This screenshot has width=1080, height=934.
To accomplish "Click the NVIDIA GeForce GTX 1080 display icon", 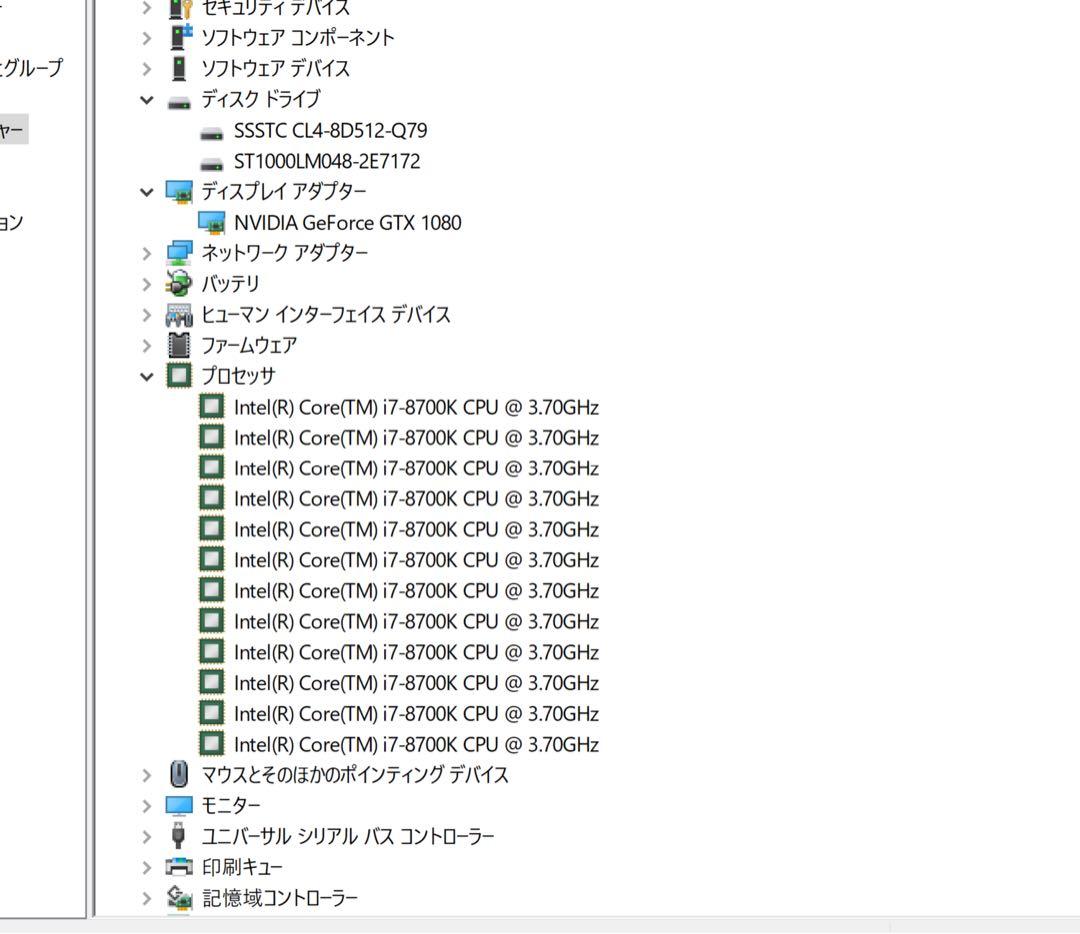I will click(213, 222).
